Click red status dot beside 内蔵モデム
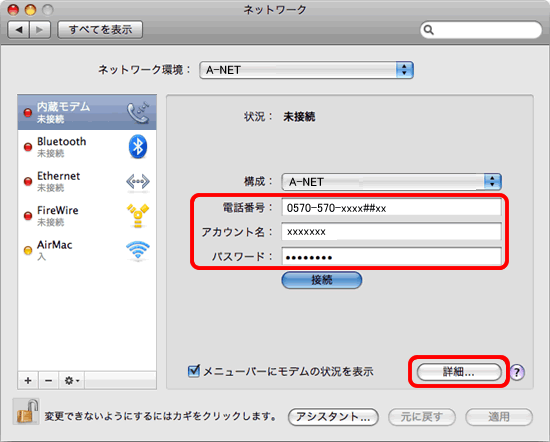The height and width of the screenshot is (442, 550). tap(28, 113)
